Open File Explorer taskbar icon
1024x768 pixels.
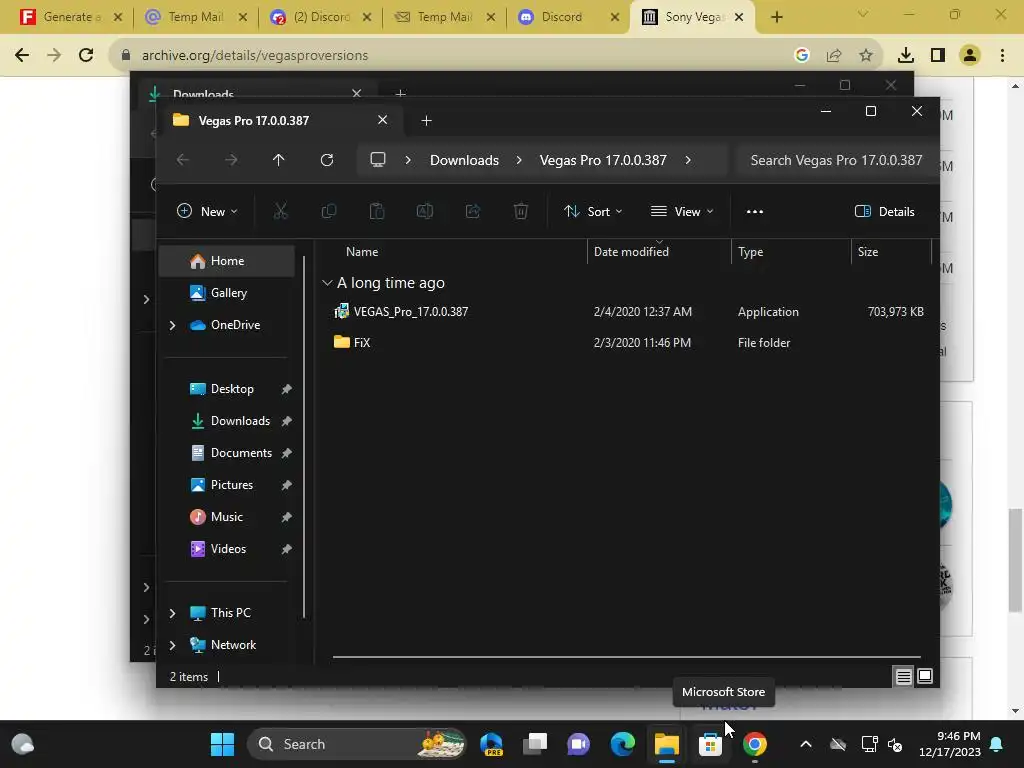666,744
